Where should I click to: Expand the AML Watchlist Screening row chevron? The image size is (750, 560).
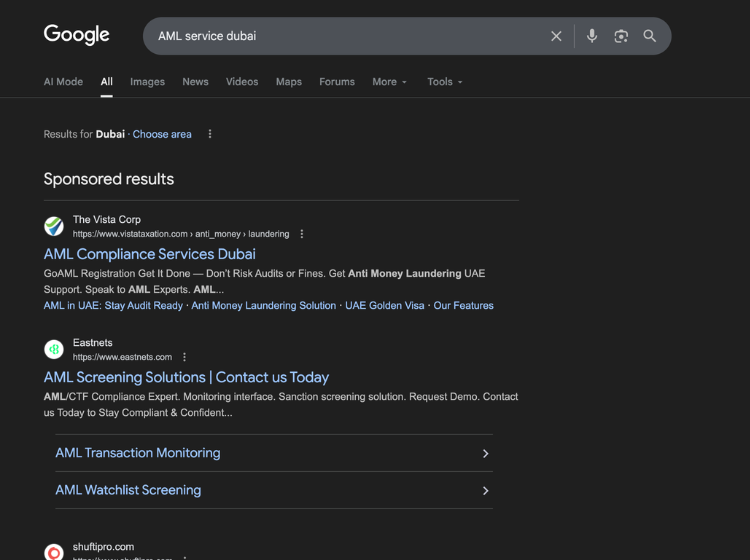(x=485, y=491)
